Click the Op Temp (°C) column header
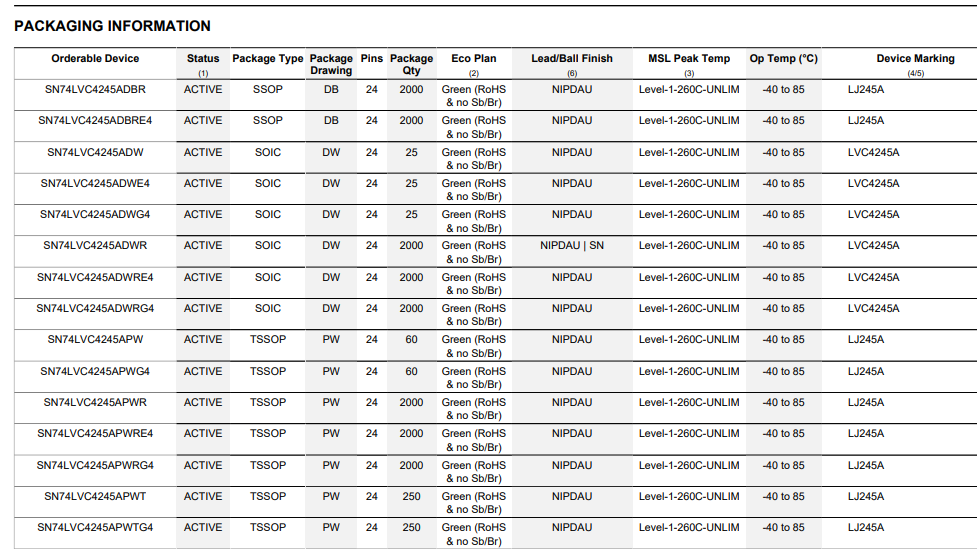The width and height of the screenshot is (977, 552). [783, 59]
